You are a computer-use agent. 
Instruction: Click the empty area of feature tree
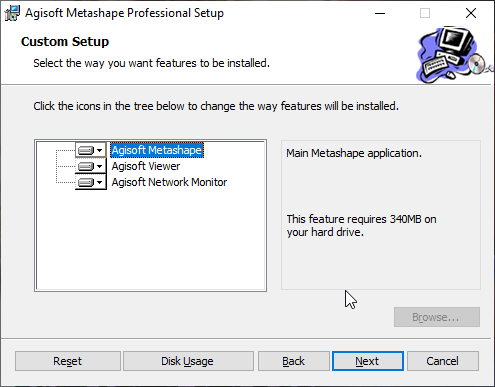point(150,240)
